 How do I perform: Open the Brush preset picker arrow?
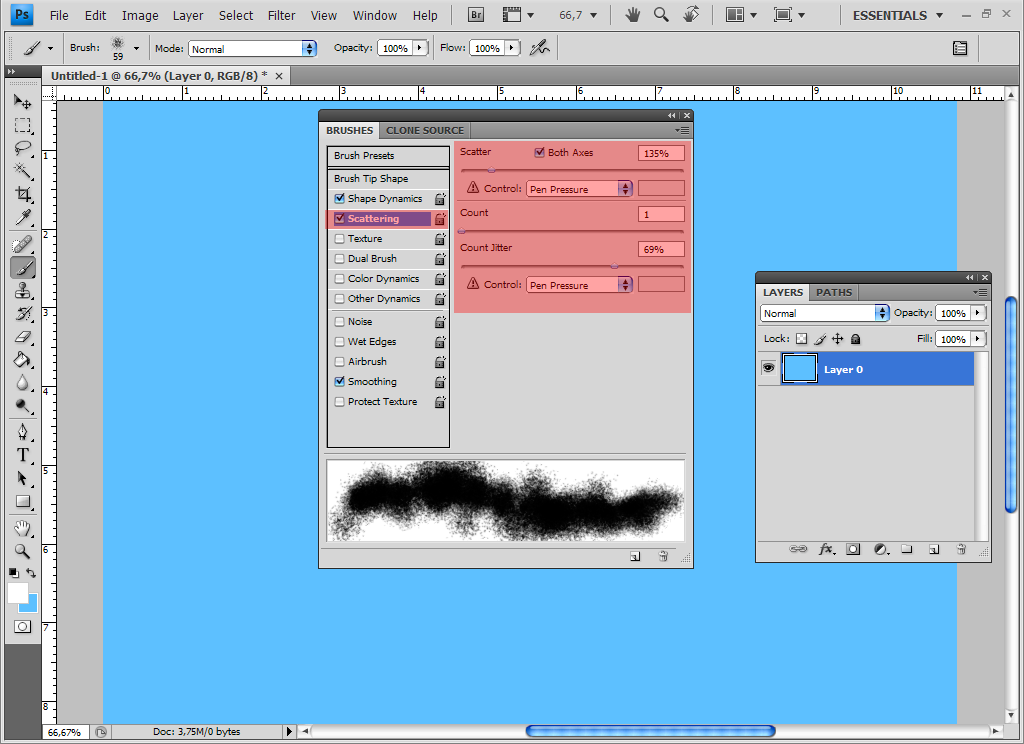(x=136, y=48)
